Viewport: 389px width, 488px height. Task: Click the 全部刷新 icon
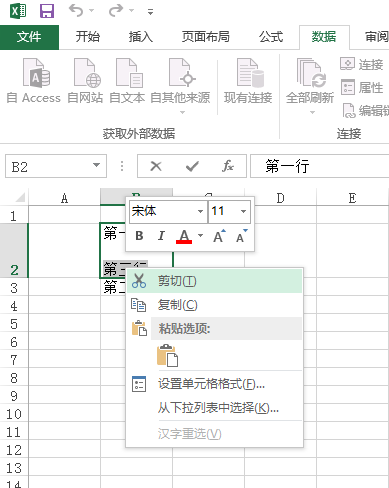pos(310,73)
